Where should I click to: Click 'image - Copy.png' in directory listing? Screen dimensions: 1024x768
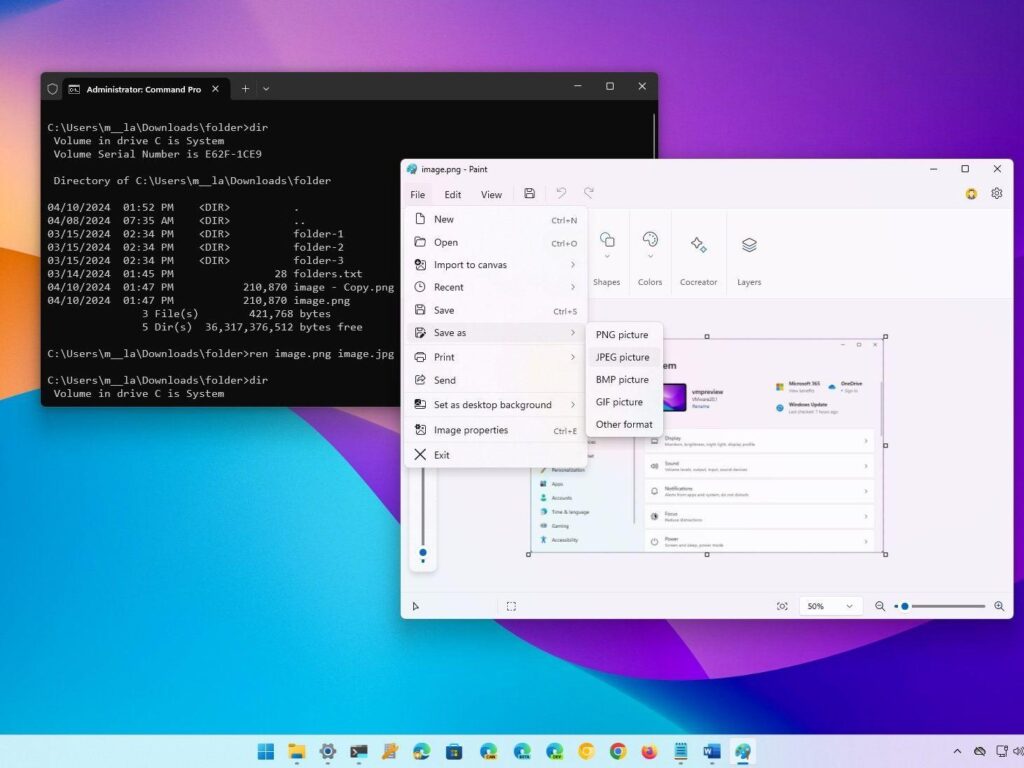344,287
